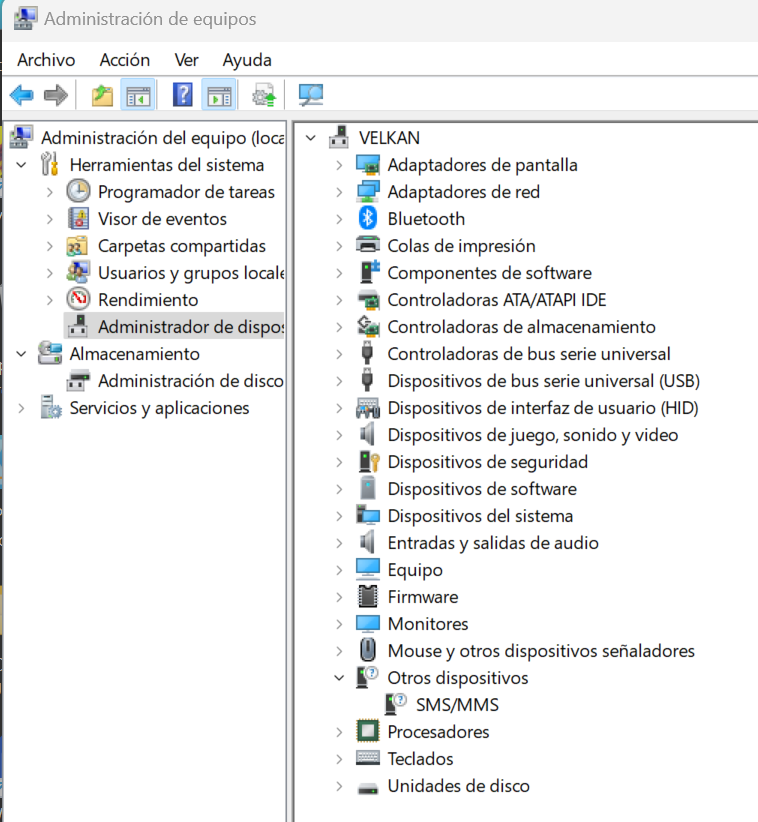Open the Archivo menu

46,60
